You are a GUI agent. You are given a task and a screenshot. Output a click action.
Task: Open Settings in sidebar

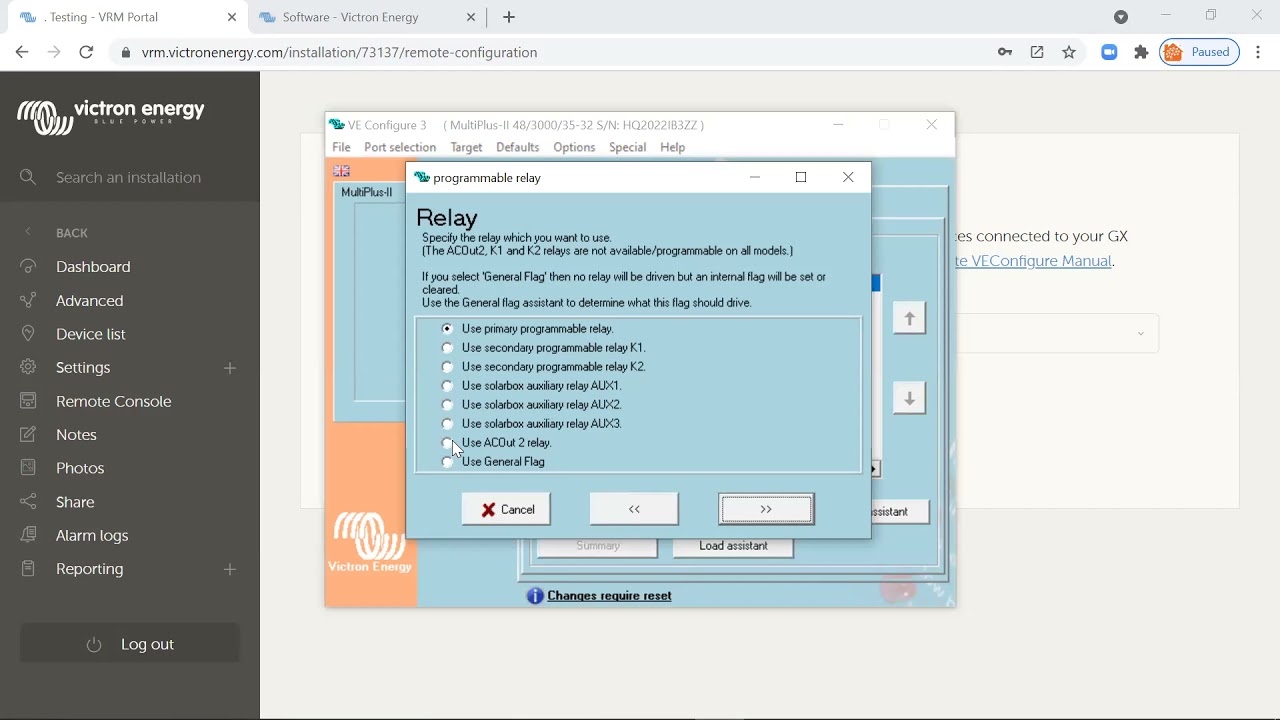click(83, 368)
